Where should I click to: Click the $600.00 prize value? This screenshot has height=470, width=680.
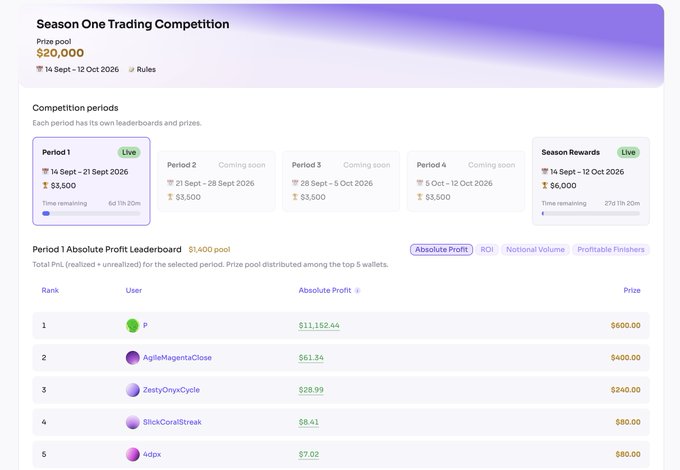625,325
